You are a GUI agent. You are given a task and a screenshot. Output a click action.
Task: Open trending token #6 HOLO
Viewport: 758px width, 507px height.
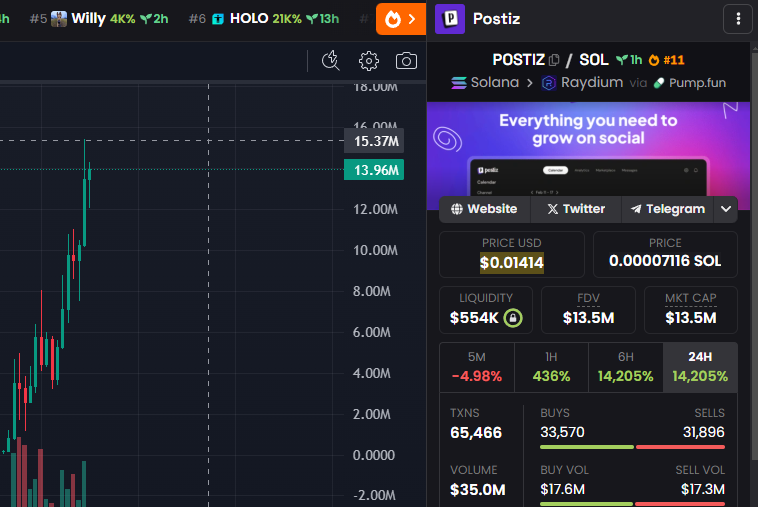tap(264, 19)
